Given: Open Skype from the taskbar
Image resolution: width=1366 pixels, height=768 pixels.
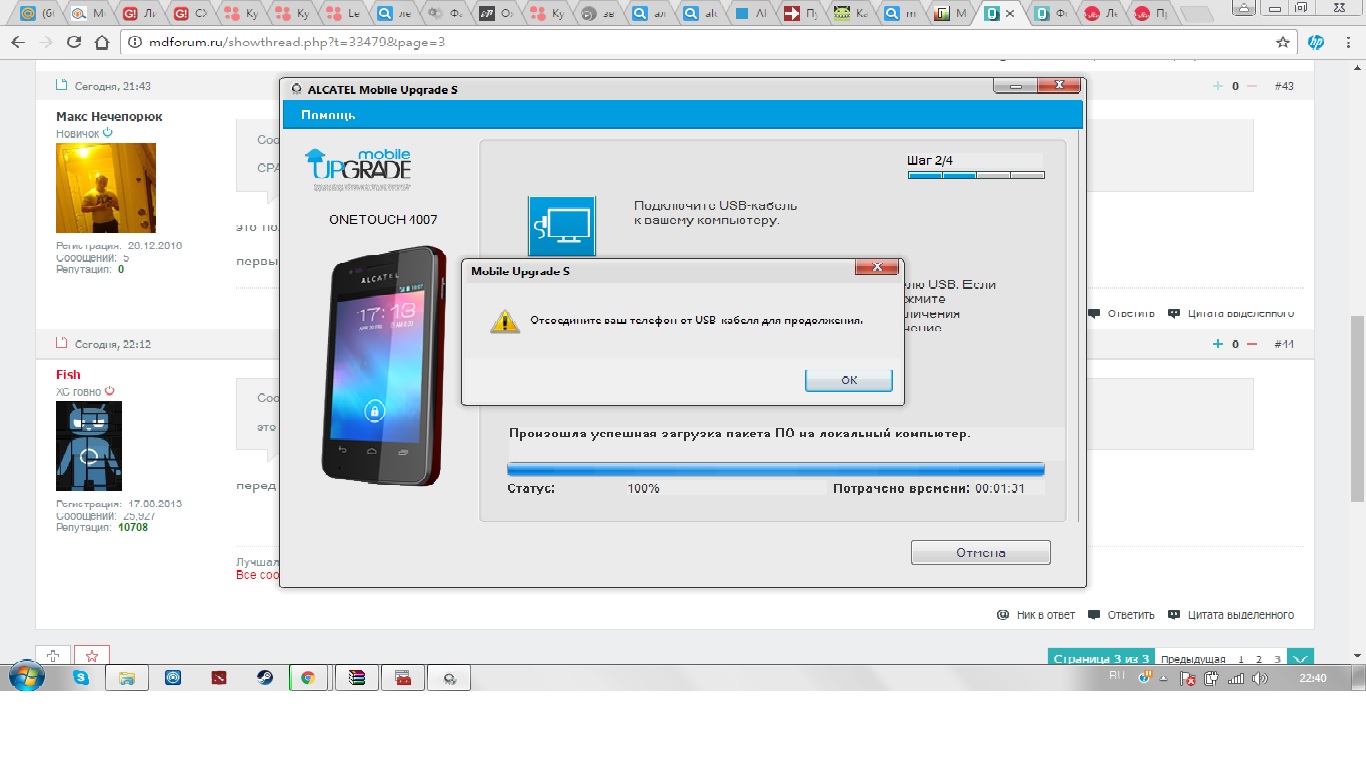Looking at the screenshot, I should coord(81,678).
